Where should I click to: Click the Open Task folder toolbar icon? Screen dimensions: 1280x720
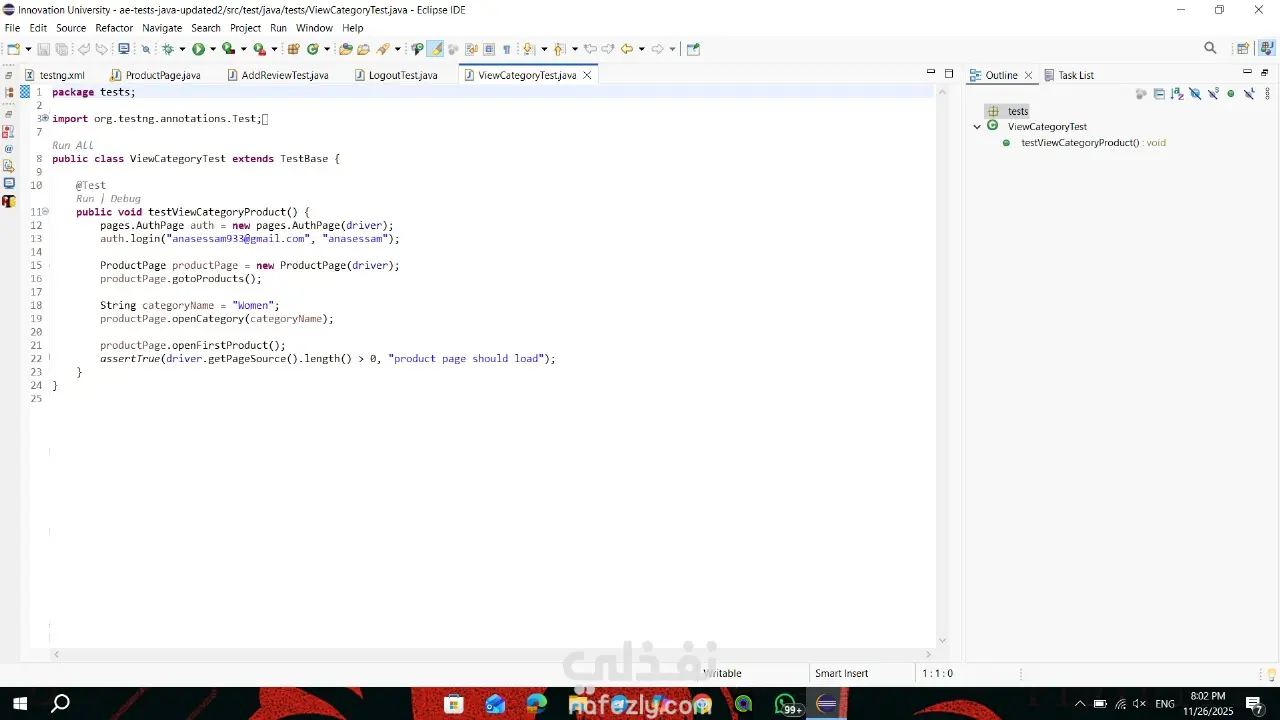[x=363, y=49]
